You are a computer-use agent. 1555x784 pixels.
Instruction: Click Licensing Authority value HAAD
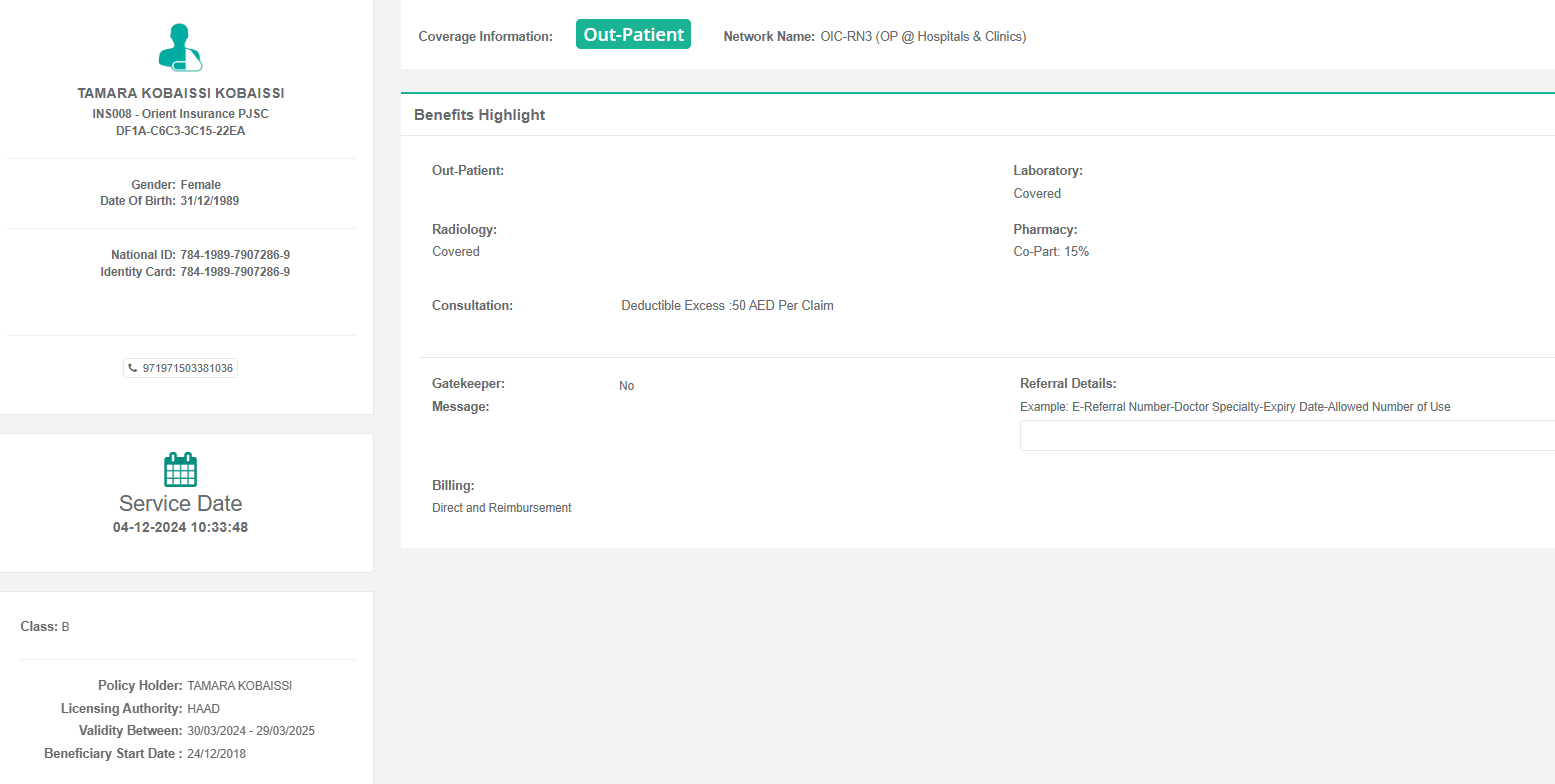tap(203, 709)
